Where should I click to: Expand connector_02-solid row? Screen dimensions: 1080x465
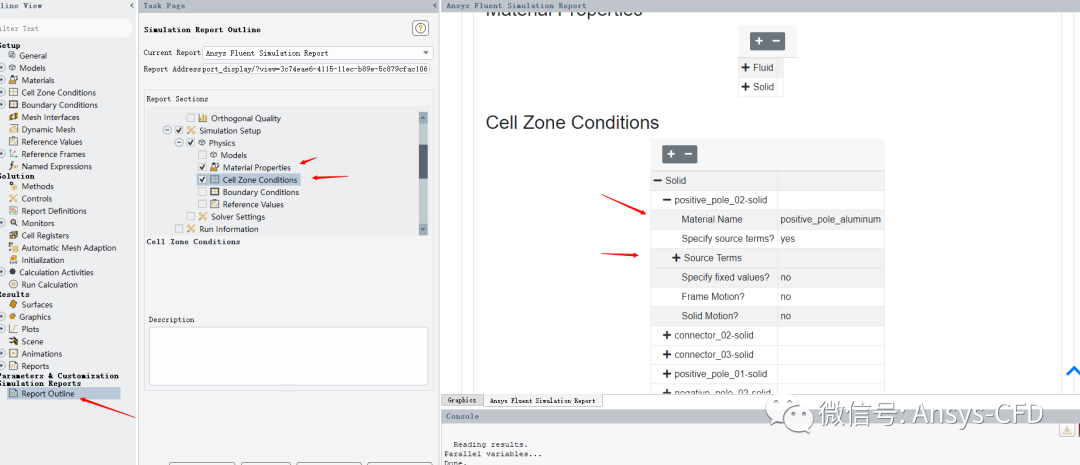[667, 335]
